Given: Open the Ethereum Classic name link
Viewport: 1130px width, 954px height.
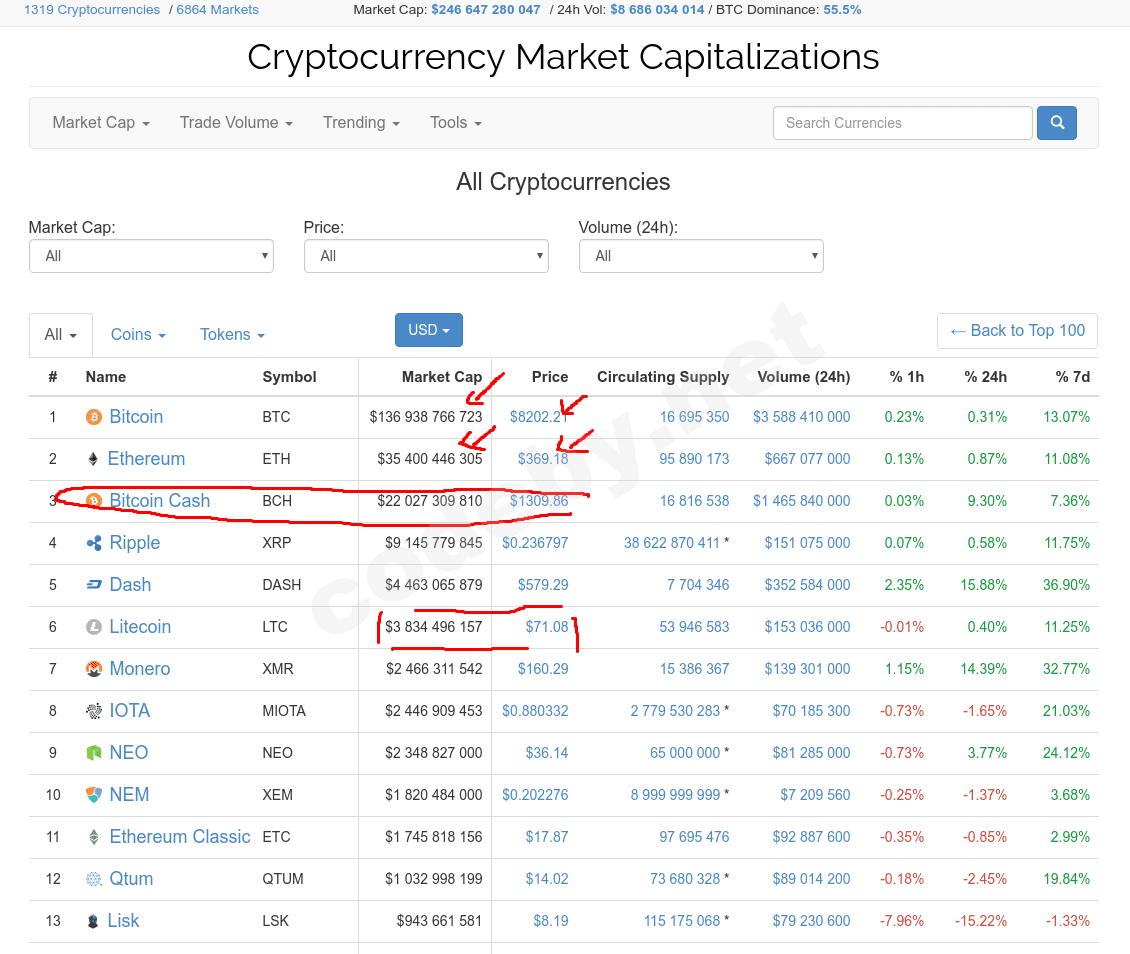Looking at the screenshot, I should click(x=180, y=837).
